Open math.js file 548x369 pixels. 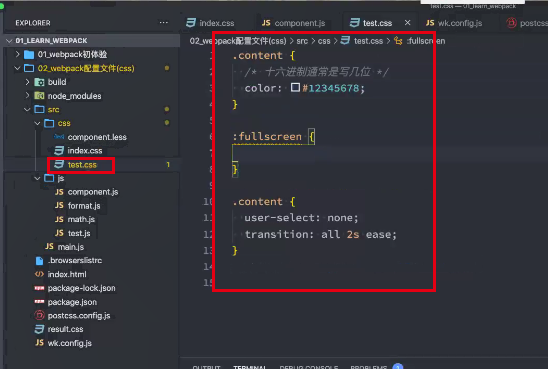pyautogui.click(x=81, y=219)
